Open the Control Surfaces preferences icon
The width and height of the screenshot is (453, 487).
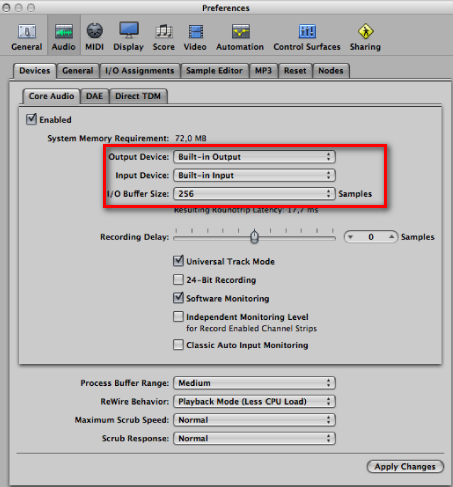coord(307,37)
